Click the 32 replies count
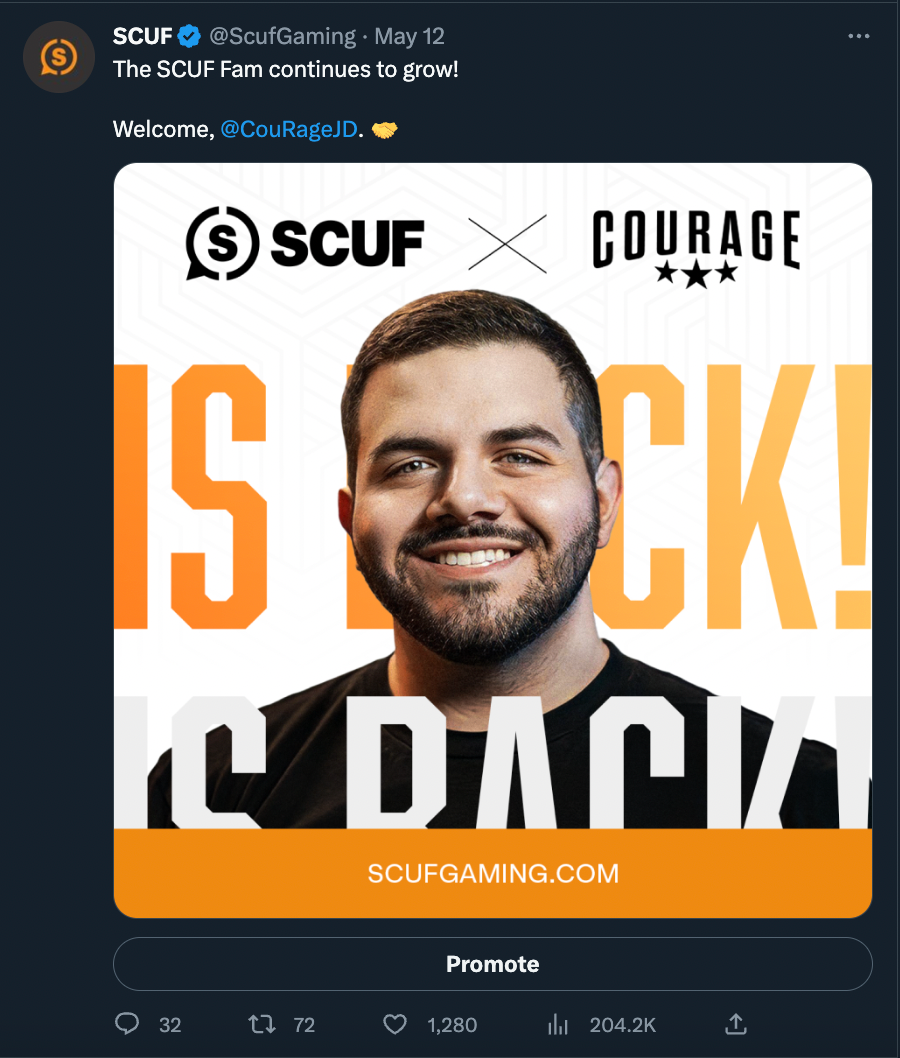This screenshot has width=900, height=1058. point(170,1025)
